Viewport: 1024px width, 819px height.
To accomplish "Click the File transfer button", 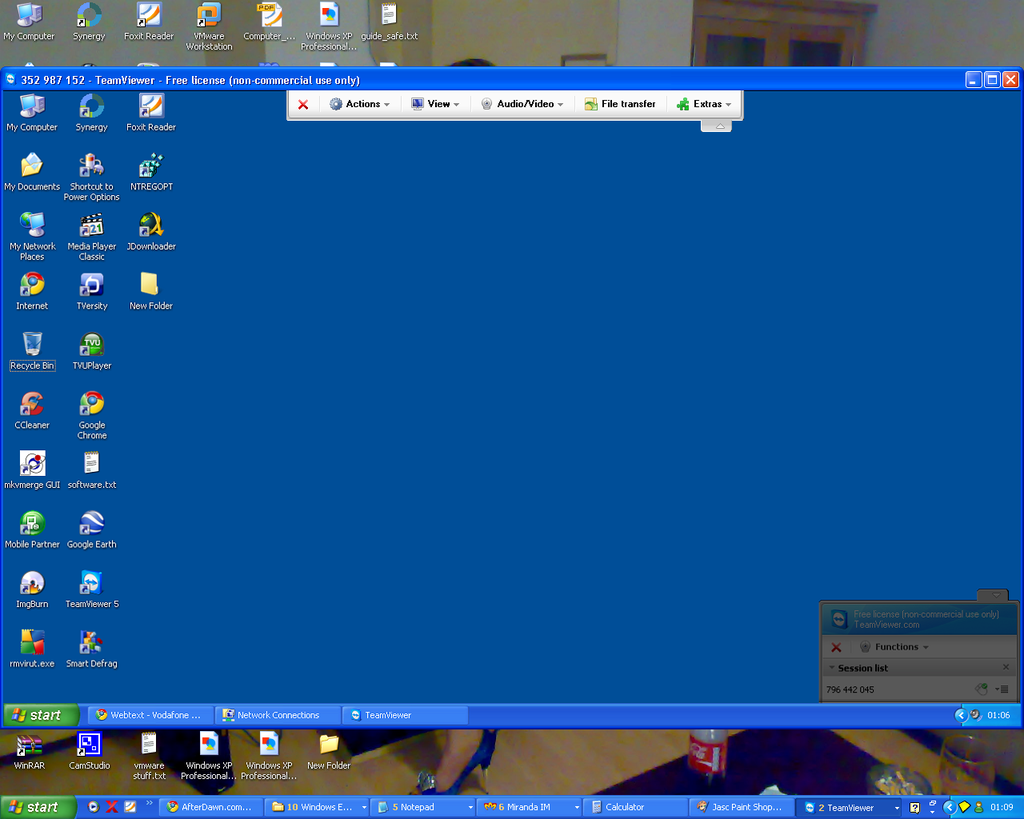I will (x=620, y=104).
